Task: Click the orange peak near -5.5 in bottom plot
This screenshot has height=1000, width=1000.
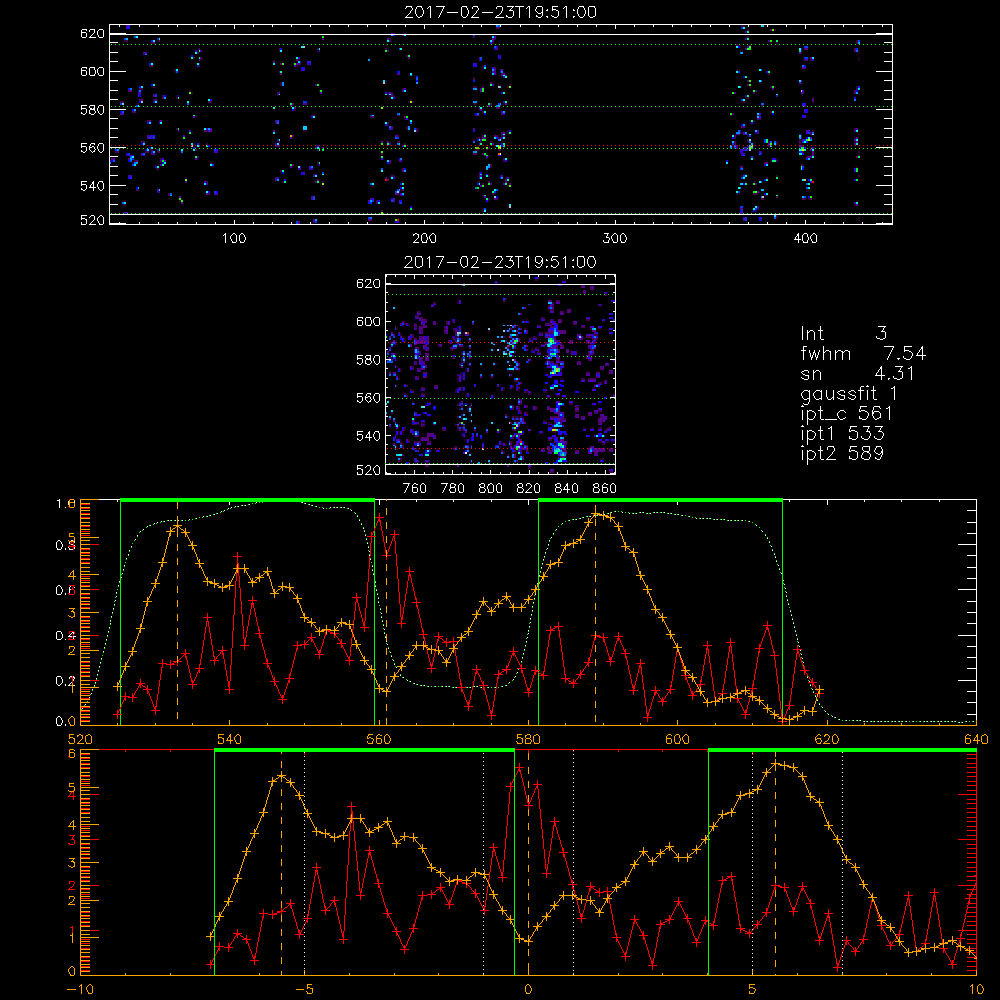Action: coord(282,776)
